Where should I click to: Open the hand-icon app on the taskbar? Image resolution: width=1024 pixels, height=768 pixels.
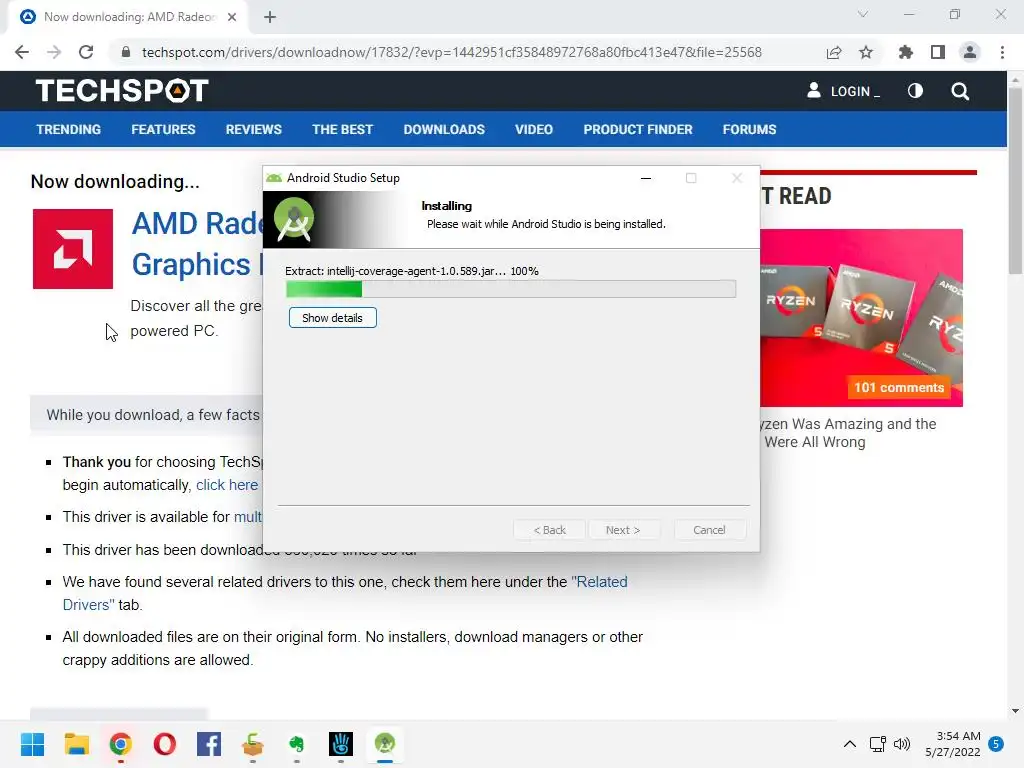tap(341, 744)
